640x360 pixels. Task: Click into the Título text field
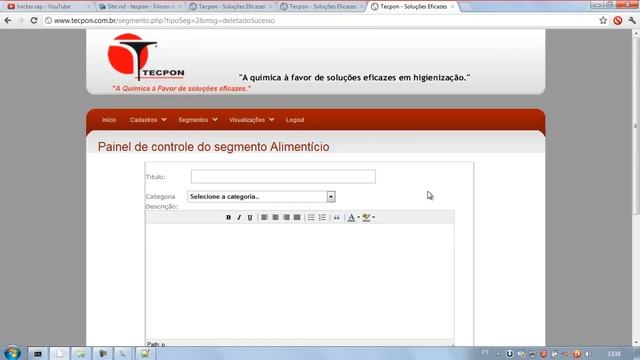(x=283, y=176)
